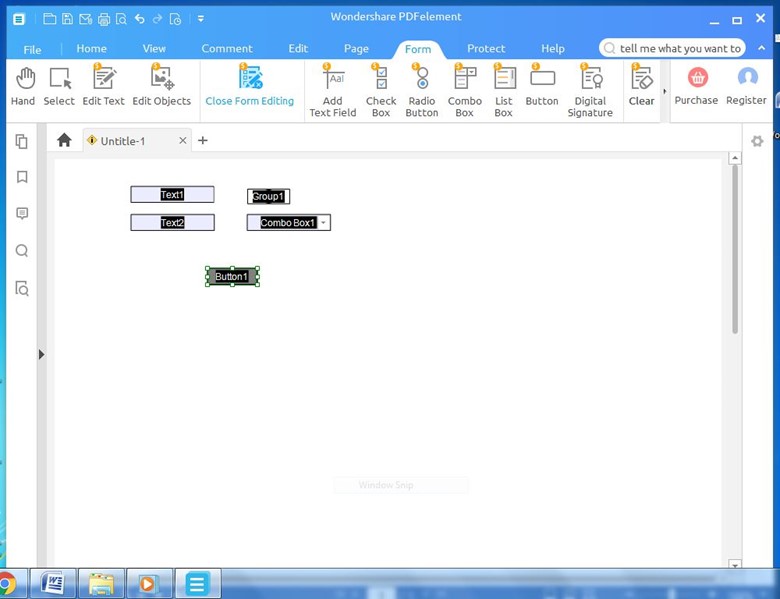Open the Combo Box1 dropdown arrow
The width and height of the screenshot is (780, 599).
tap(323, 223)
